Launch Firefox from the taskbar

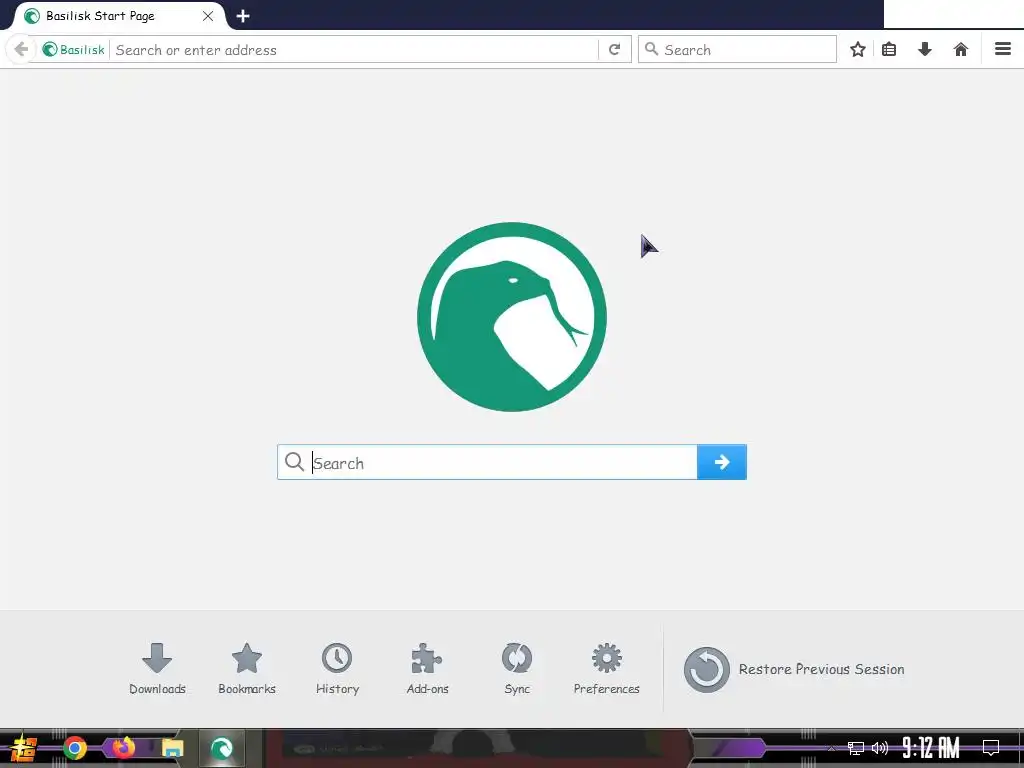click(123, 748)
